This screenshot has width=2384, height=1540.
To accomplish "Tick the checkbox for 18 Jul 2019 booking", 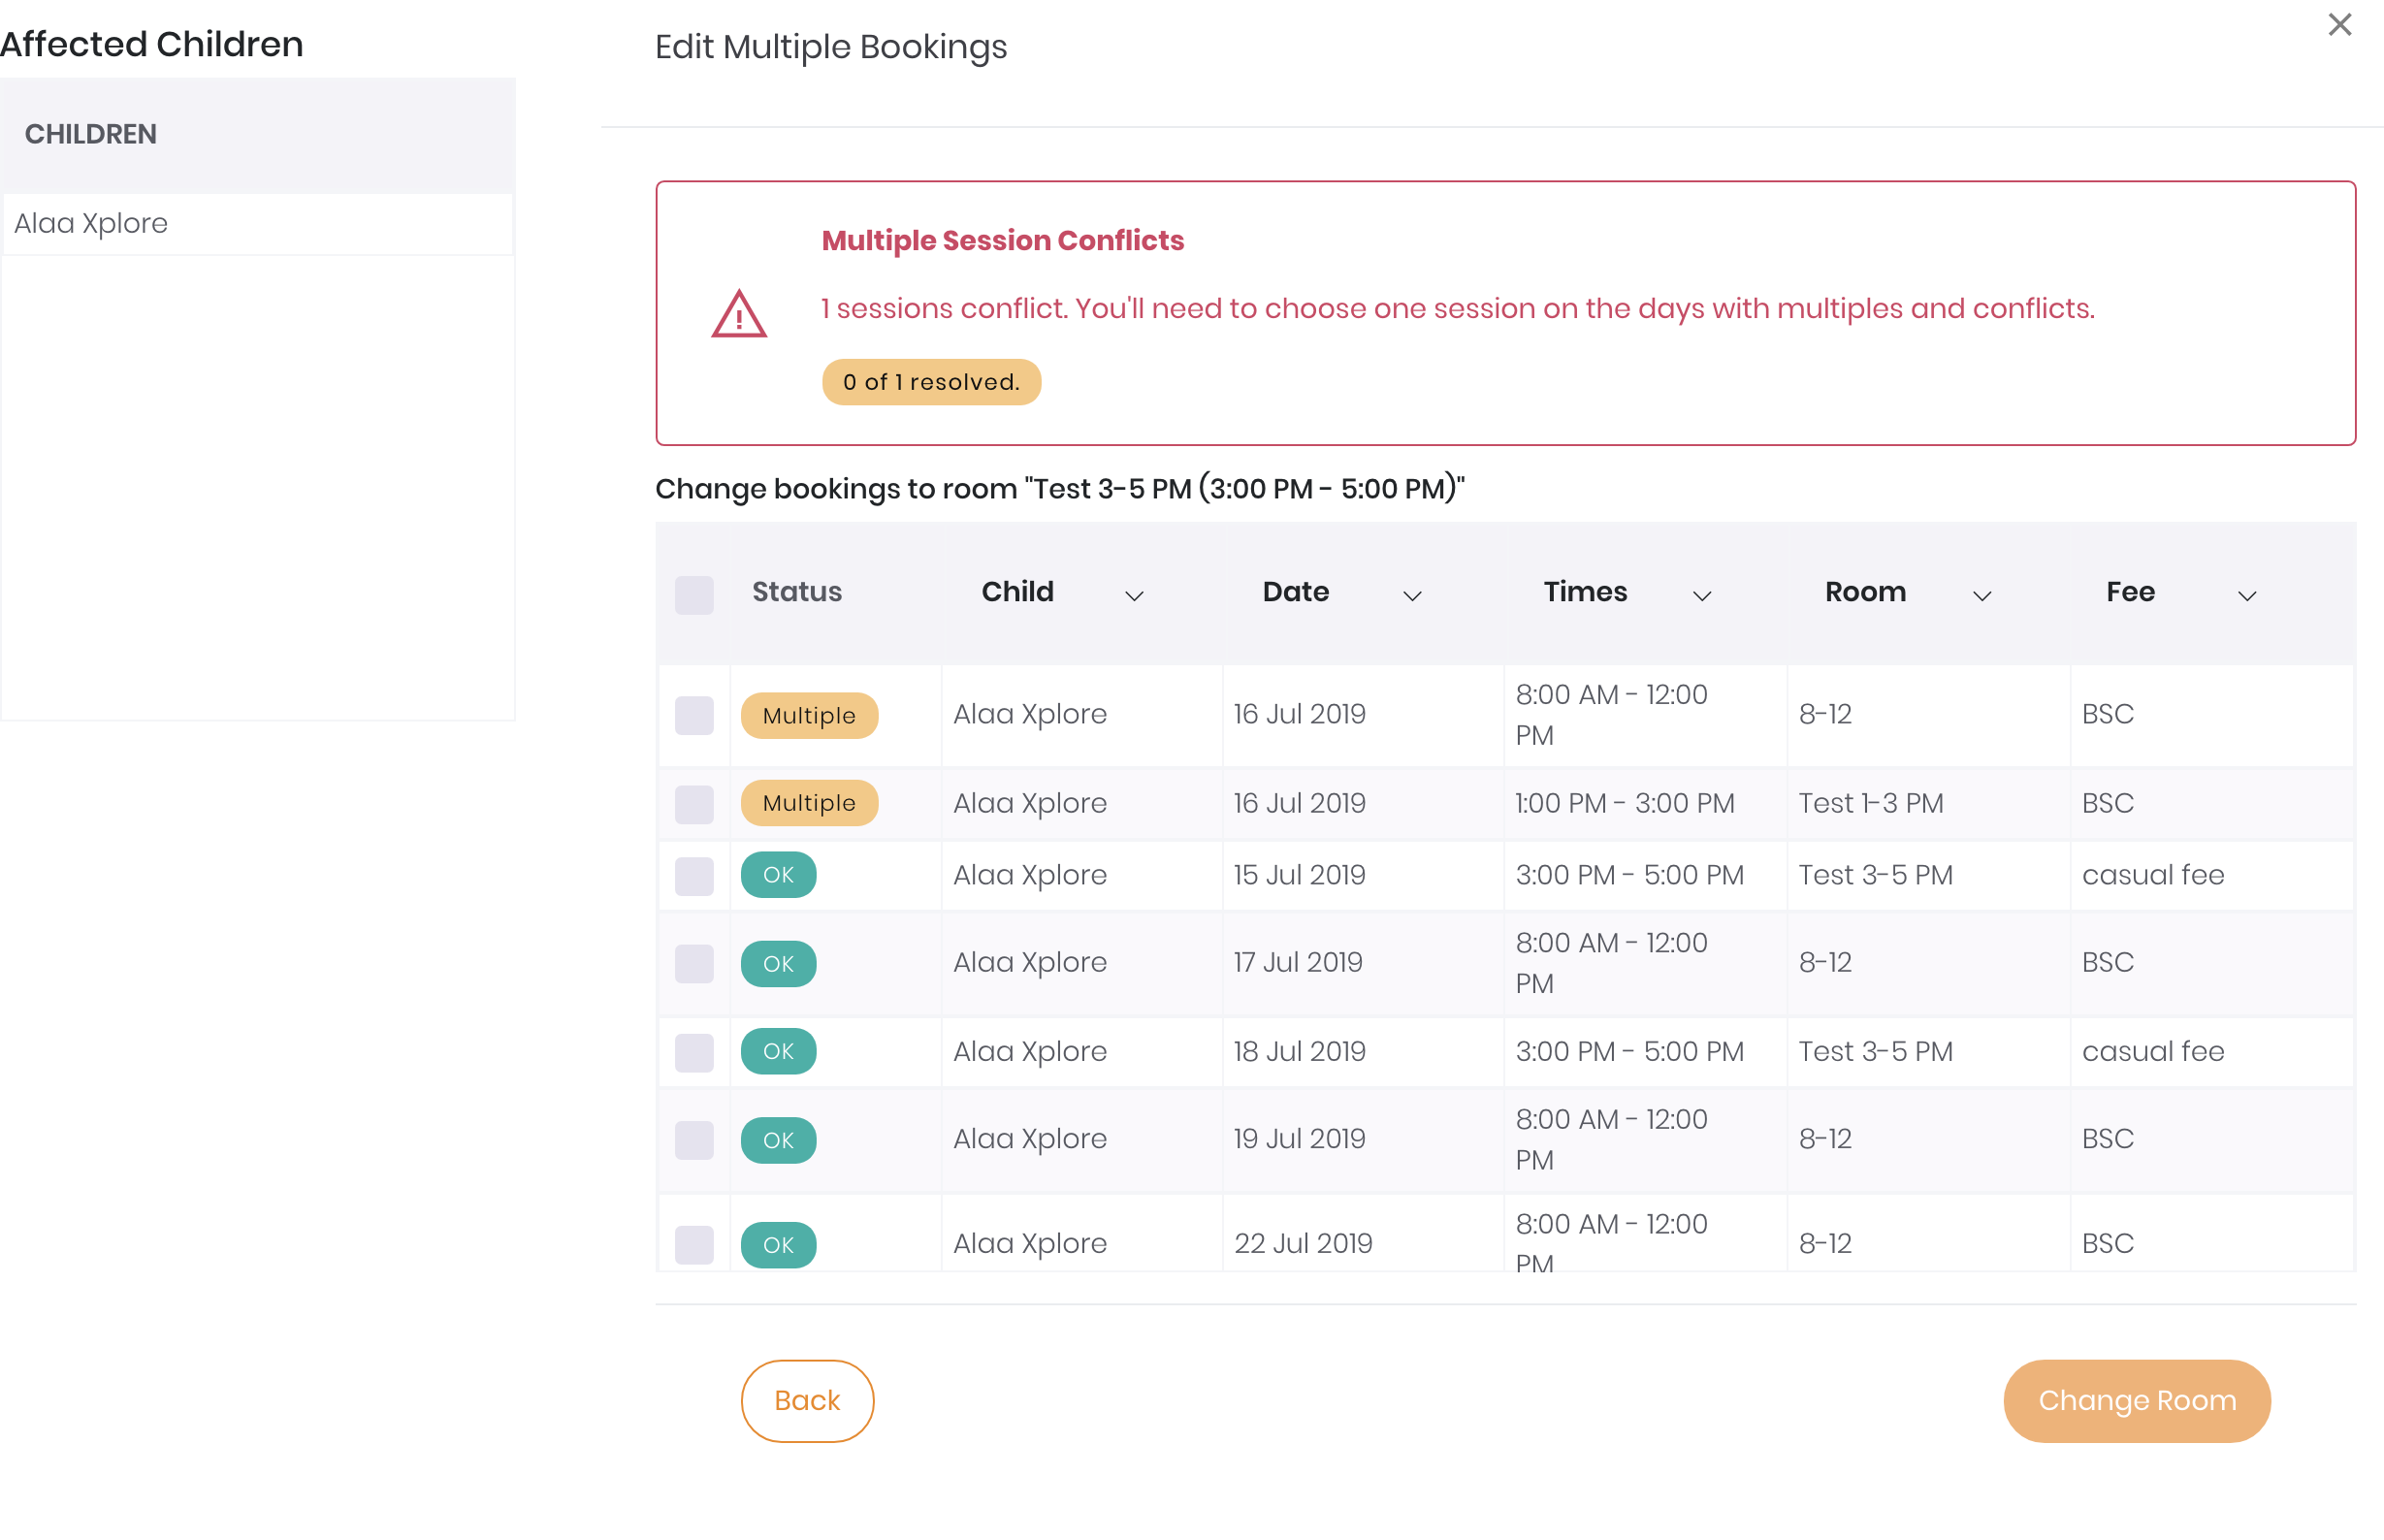I will point(694,1052).
